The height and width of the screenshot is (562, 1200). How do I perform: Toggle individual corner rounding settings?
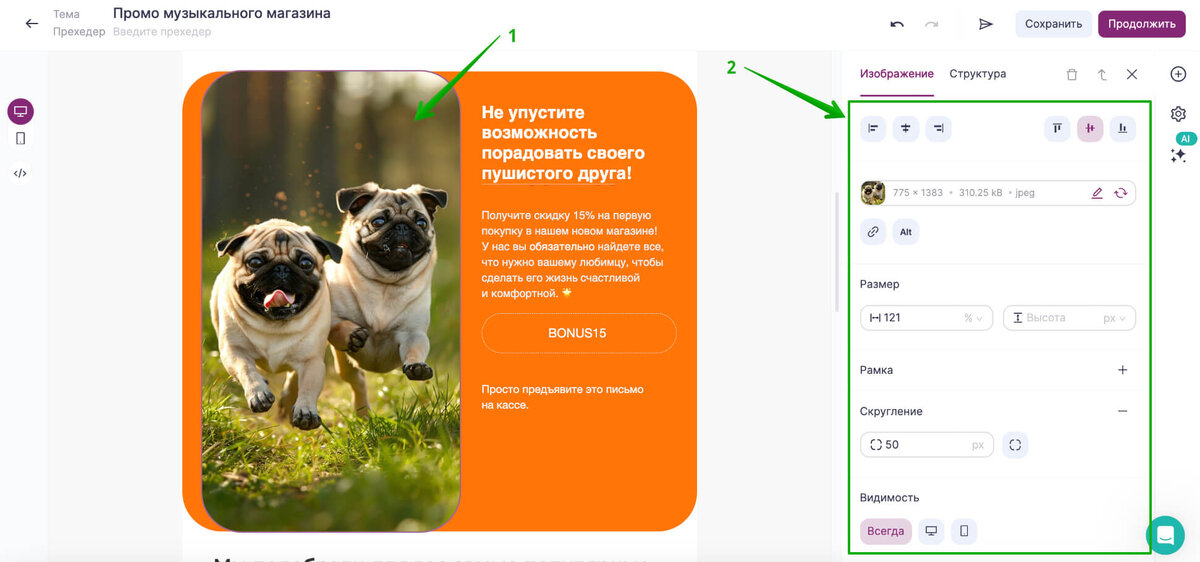coord(1015,445)
